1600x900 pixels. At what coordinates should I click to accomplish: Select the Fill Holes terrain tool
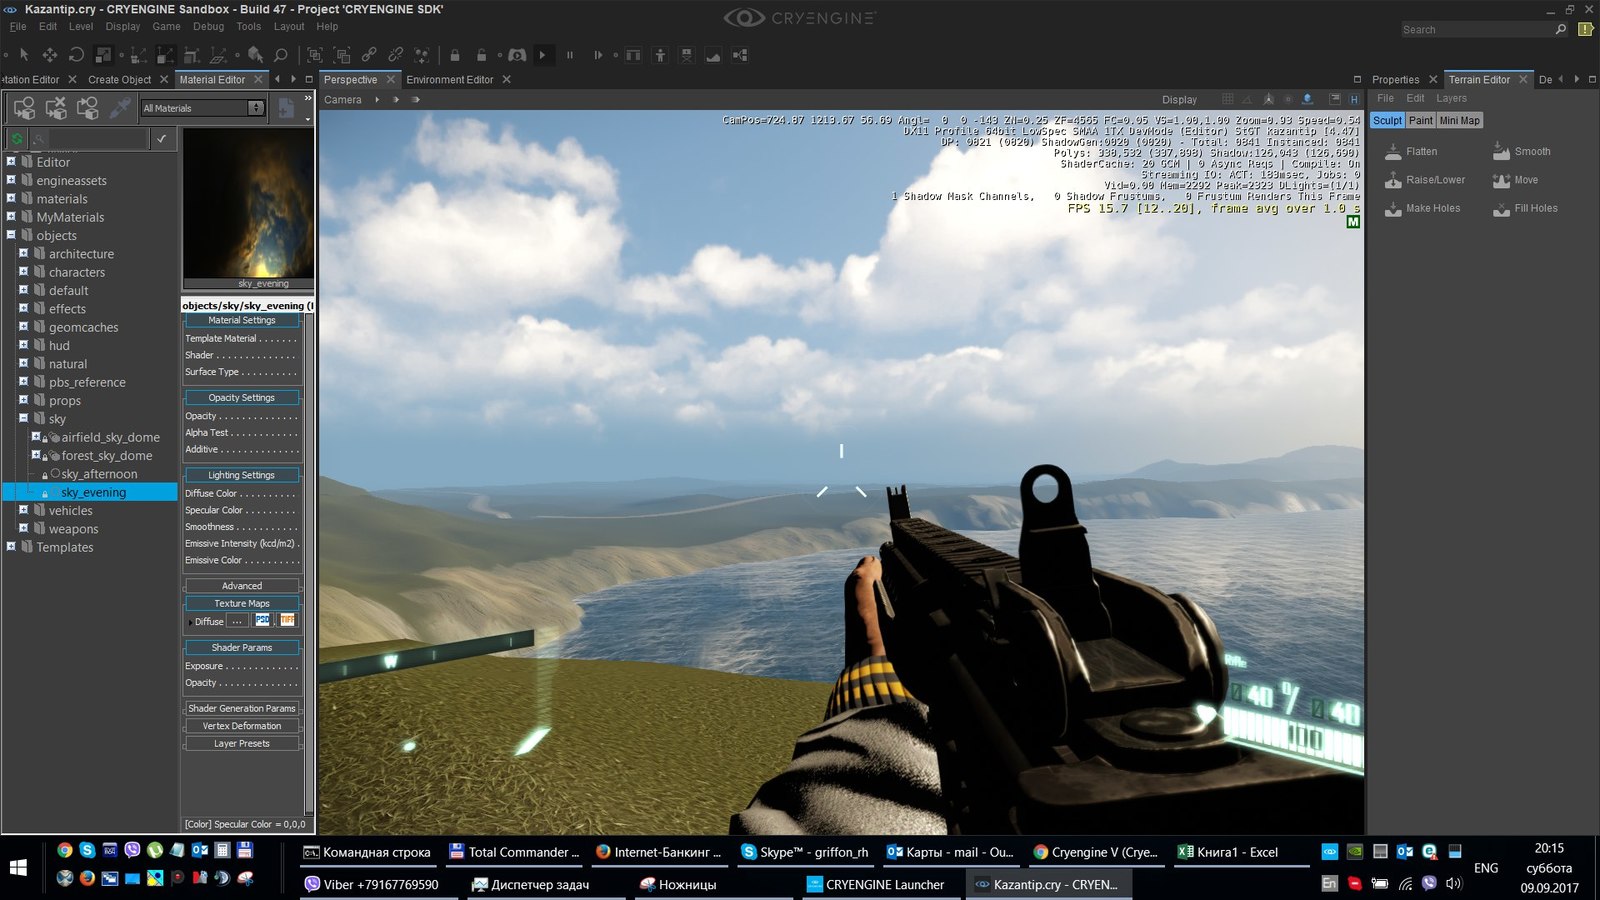point(1525,208)
